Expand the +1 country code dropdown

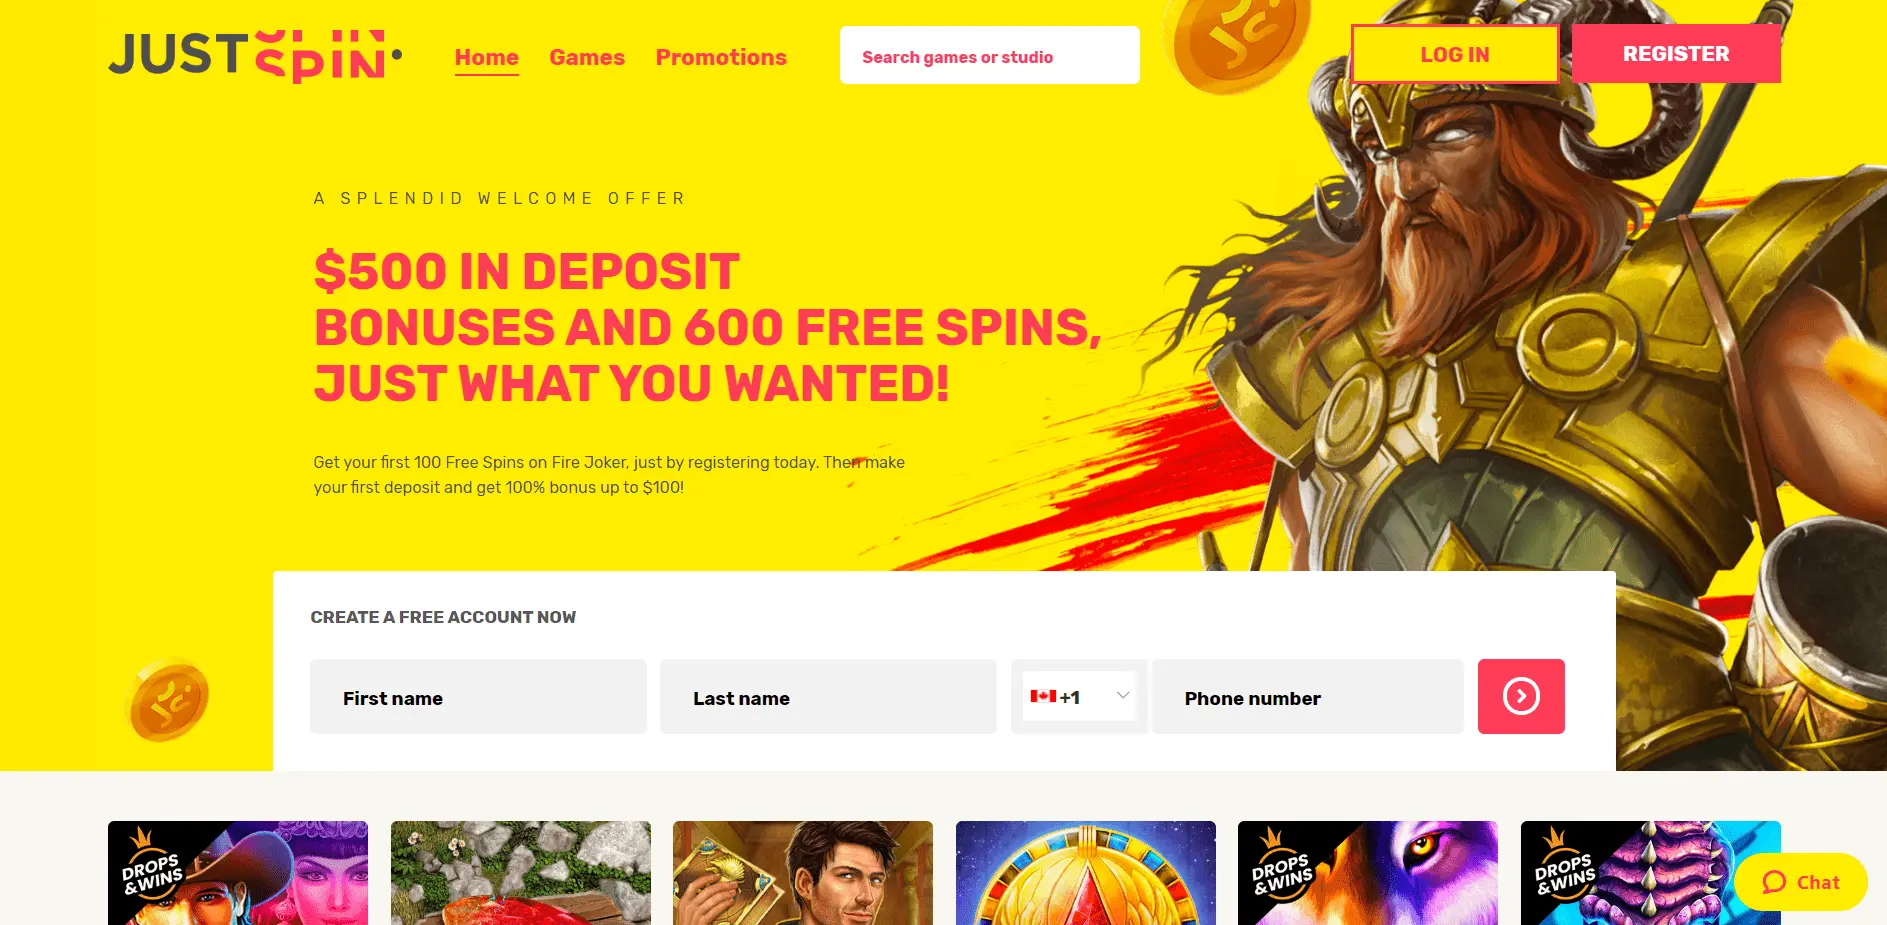click(x=1080, y=697)
